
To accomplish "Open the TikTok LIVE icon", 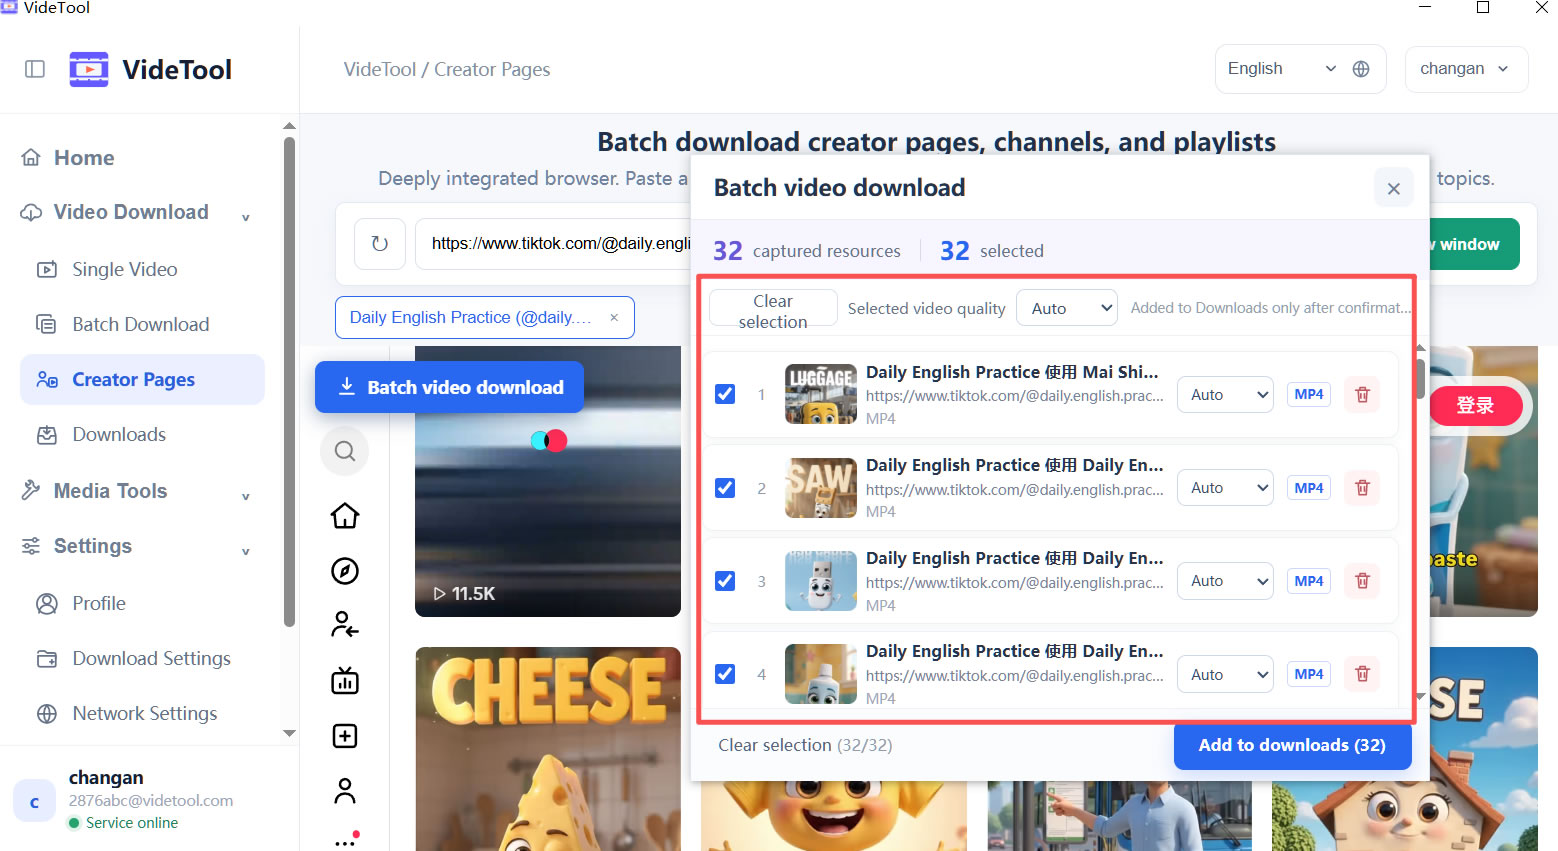I will [345, 681].
